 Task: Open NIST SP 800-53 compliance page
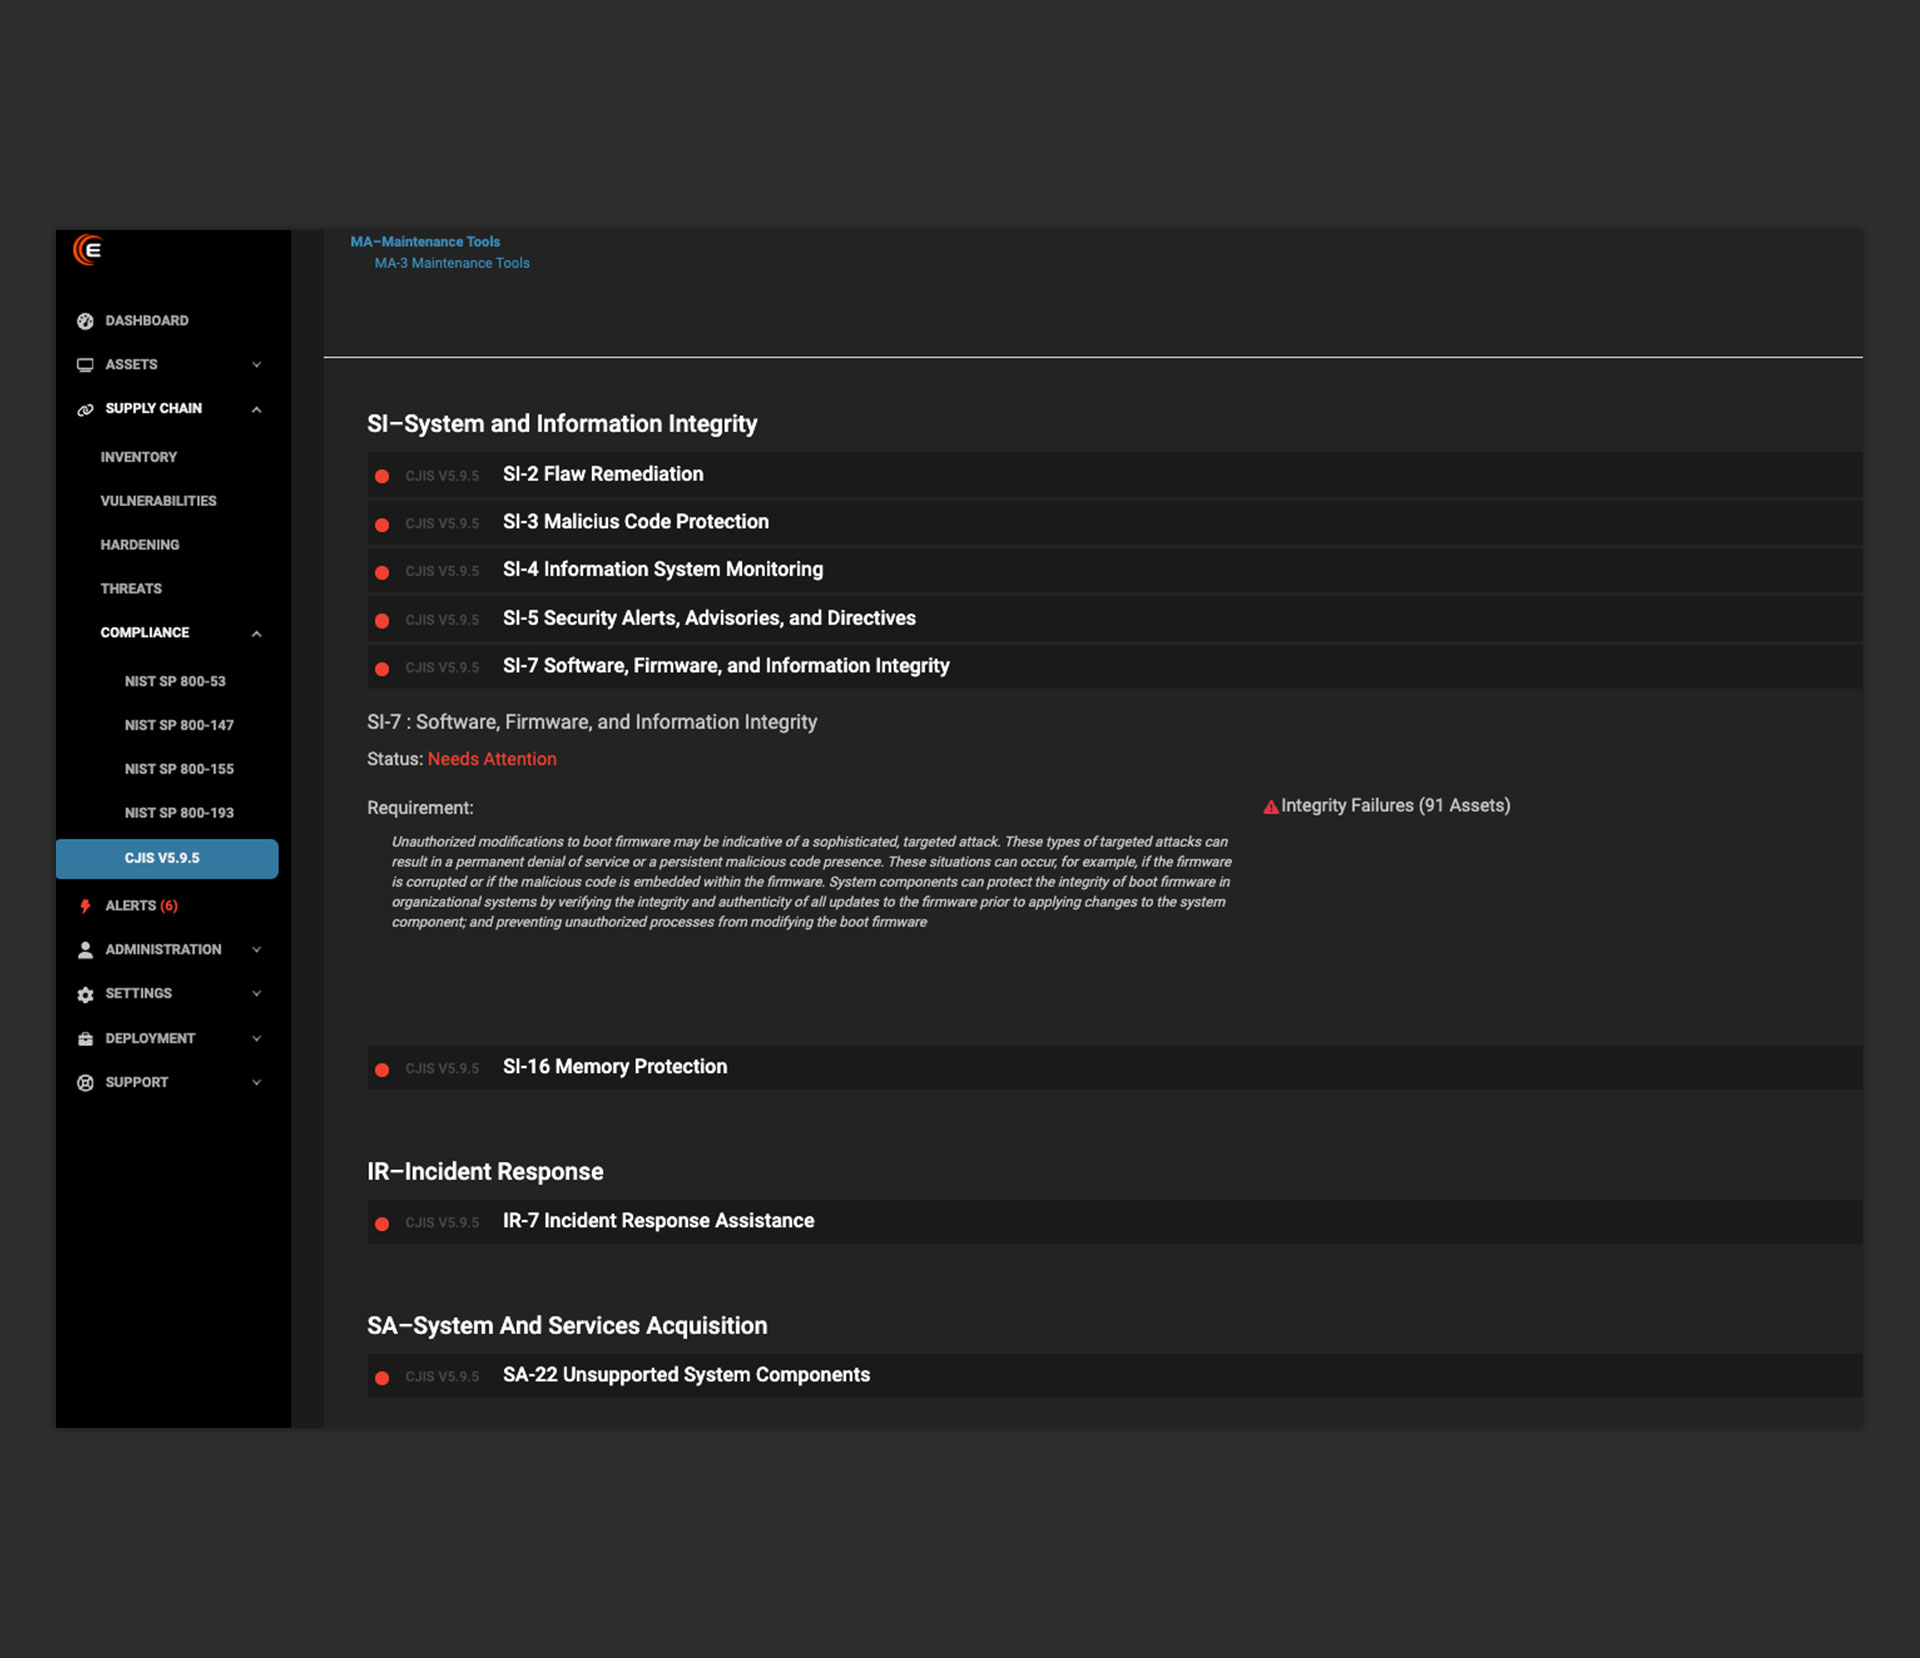pos(175,681)
